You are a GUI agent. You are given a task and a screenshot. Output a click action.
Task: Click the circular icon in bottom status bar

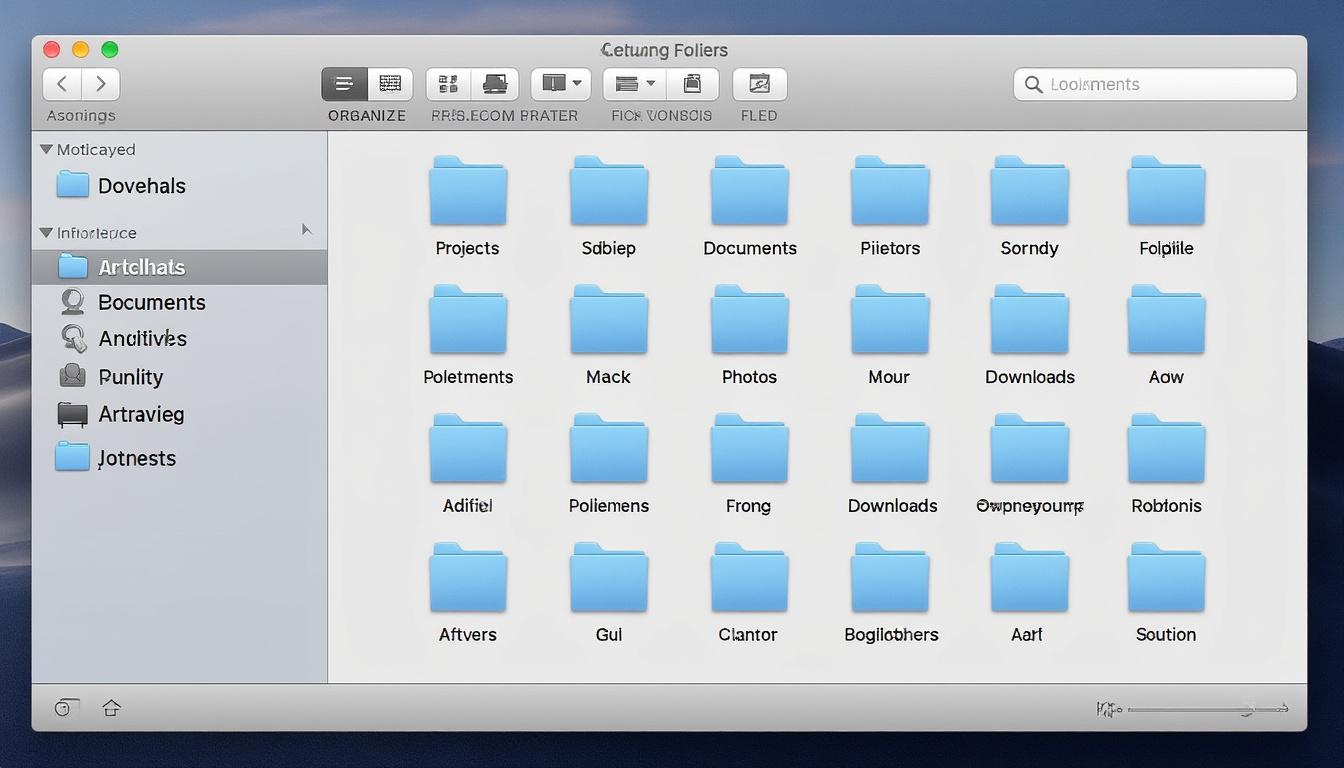63,708
